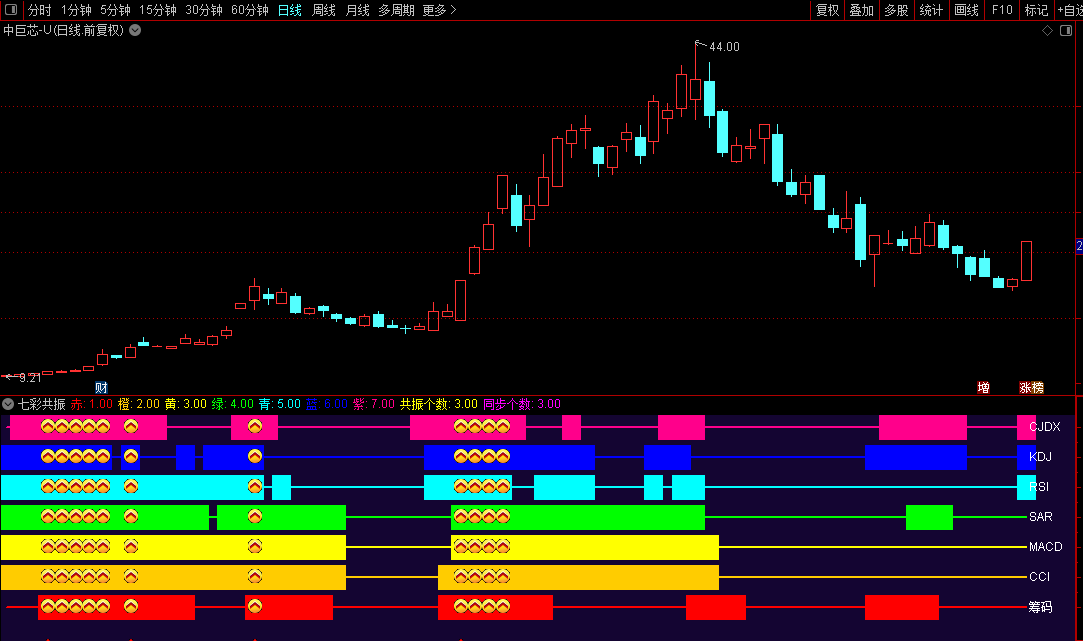
Task: Click the SAR row label
Action: pyautogui.click(x=1041, y=517)
